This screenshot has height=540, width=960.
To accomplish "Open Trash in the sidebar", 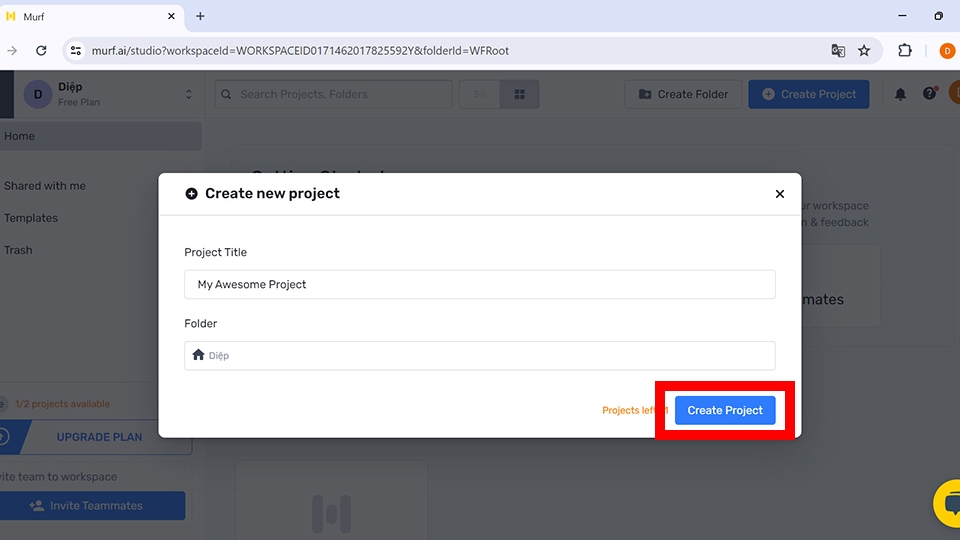I will coord(18,250).
